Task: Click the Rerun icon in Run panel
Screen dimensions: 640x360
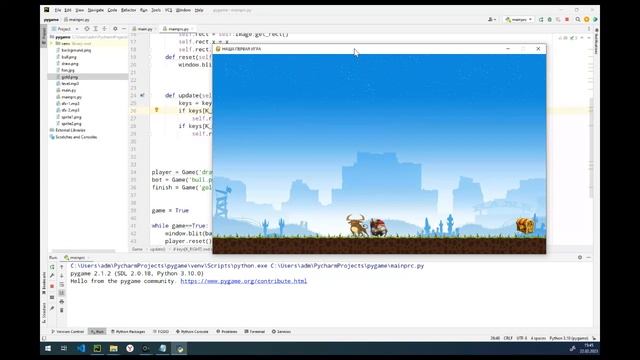Action: (52, 267)
